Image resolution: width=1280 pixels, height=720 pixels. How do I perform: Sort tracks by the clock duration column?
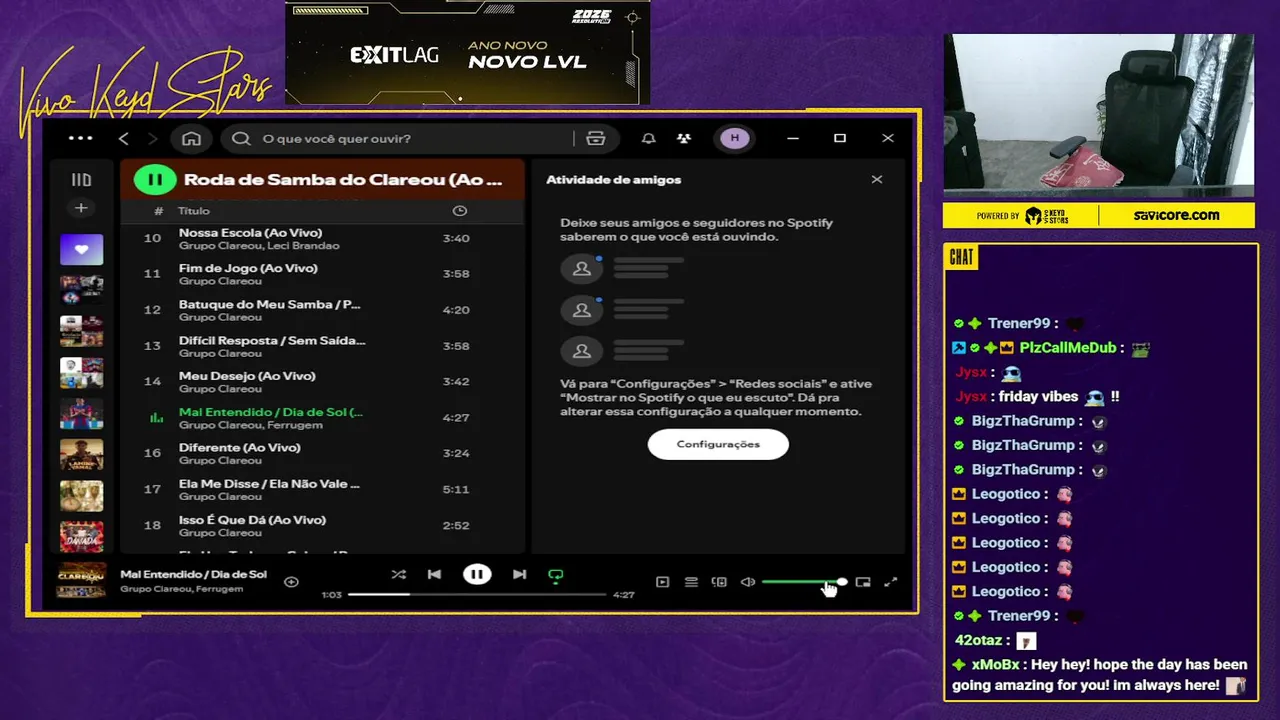click(x=459, y=211)
